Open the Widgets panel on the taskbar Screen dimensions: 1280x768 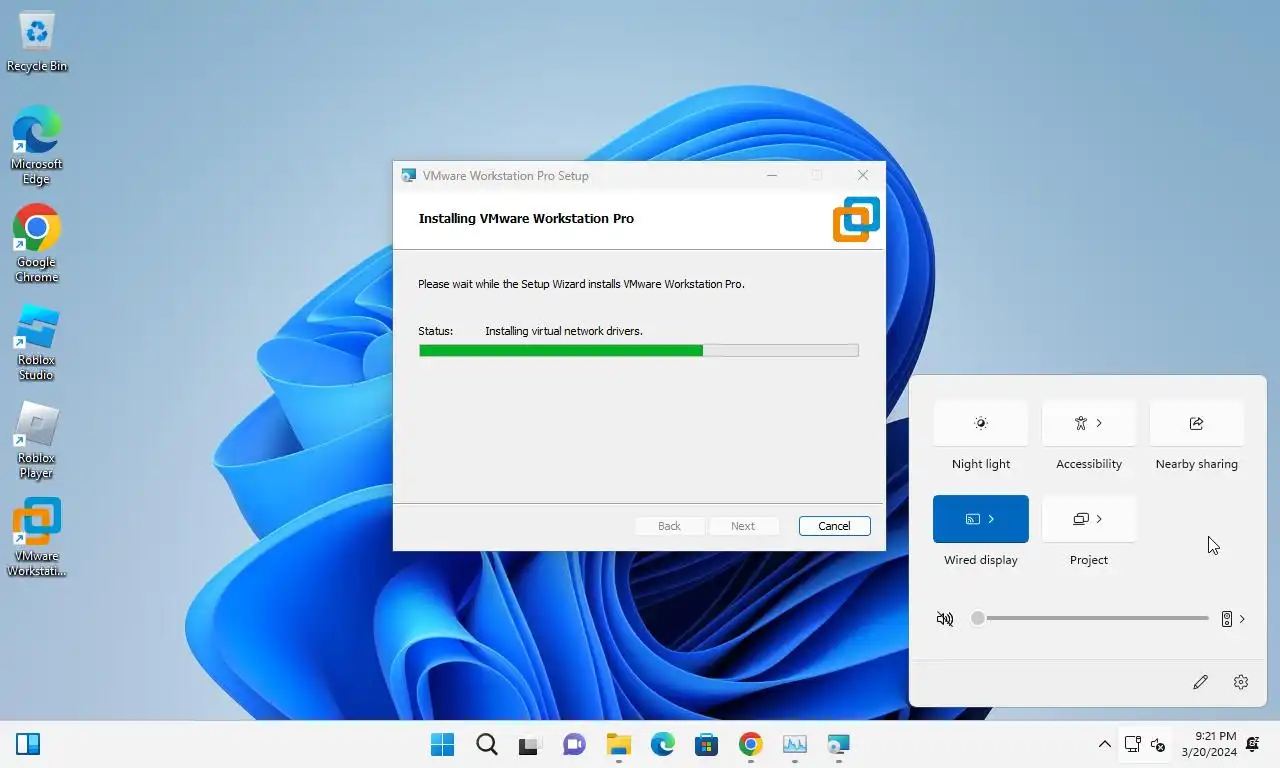28,744
